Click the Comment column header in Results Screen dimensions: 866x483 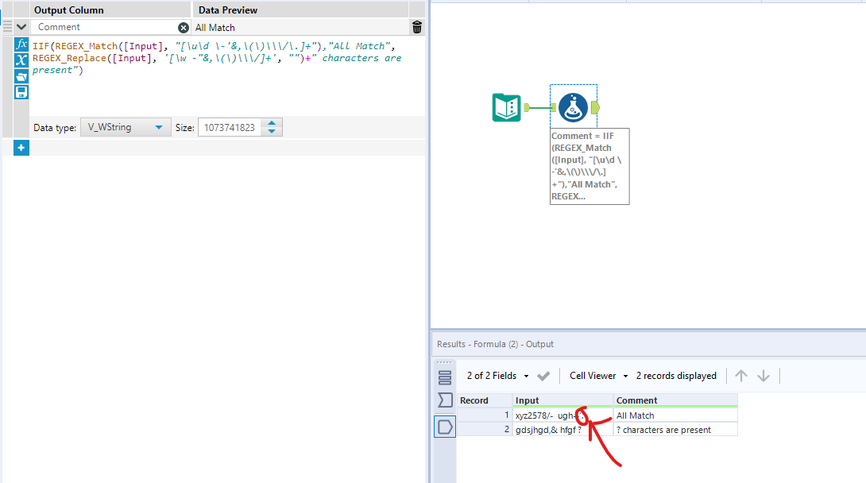point(675,400)
